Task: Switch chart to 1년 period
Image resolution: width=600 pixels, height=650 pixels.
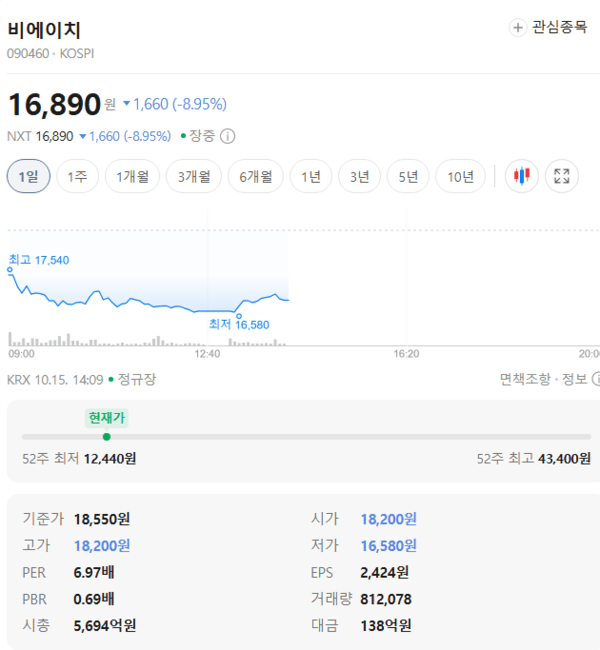Action: [x=311, y=176]
